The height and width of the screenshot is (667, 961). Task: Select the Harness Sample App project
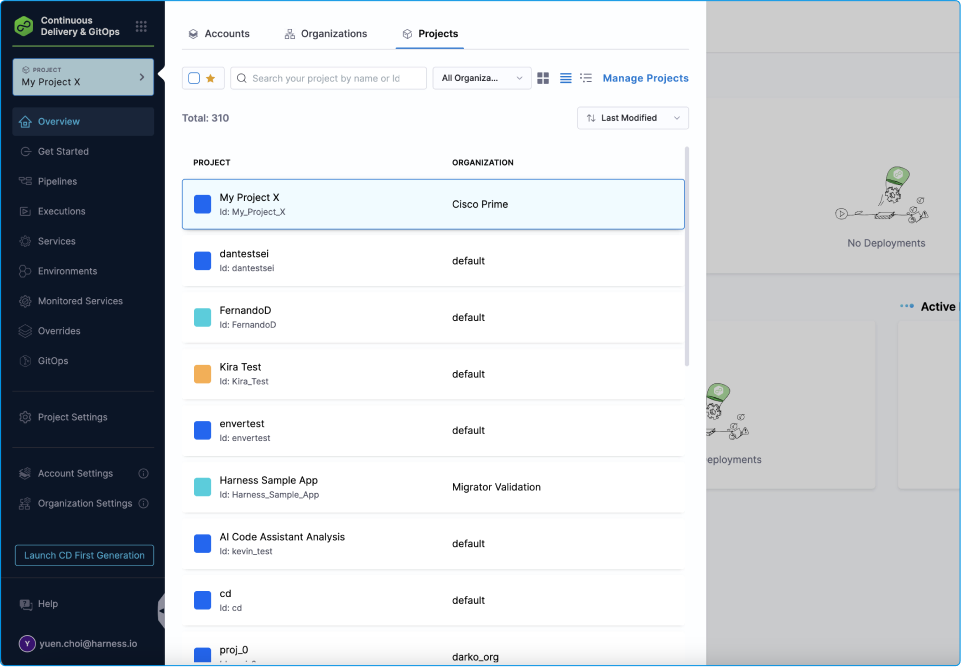pyautogui.click(x=433, y=487)
